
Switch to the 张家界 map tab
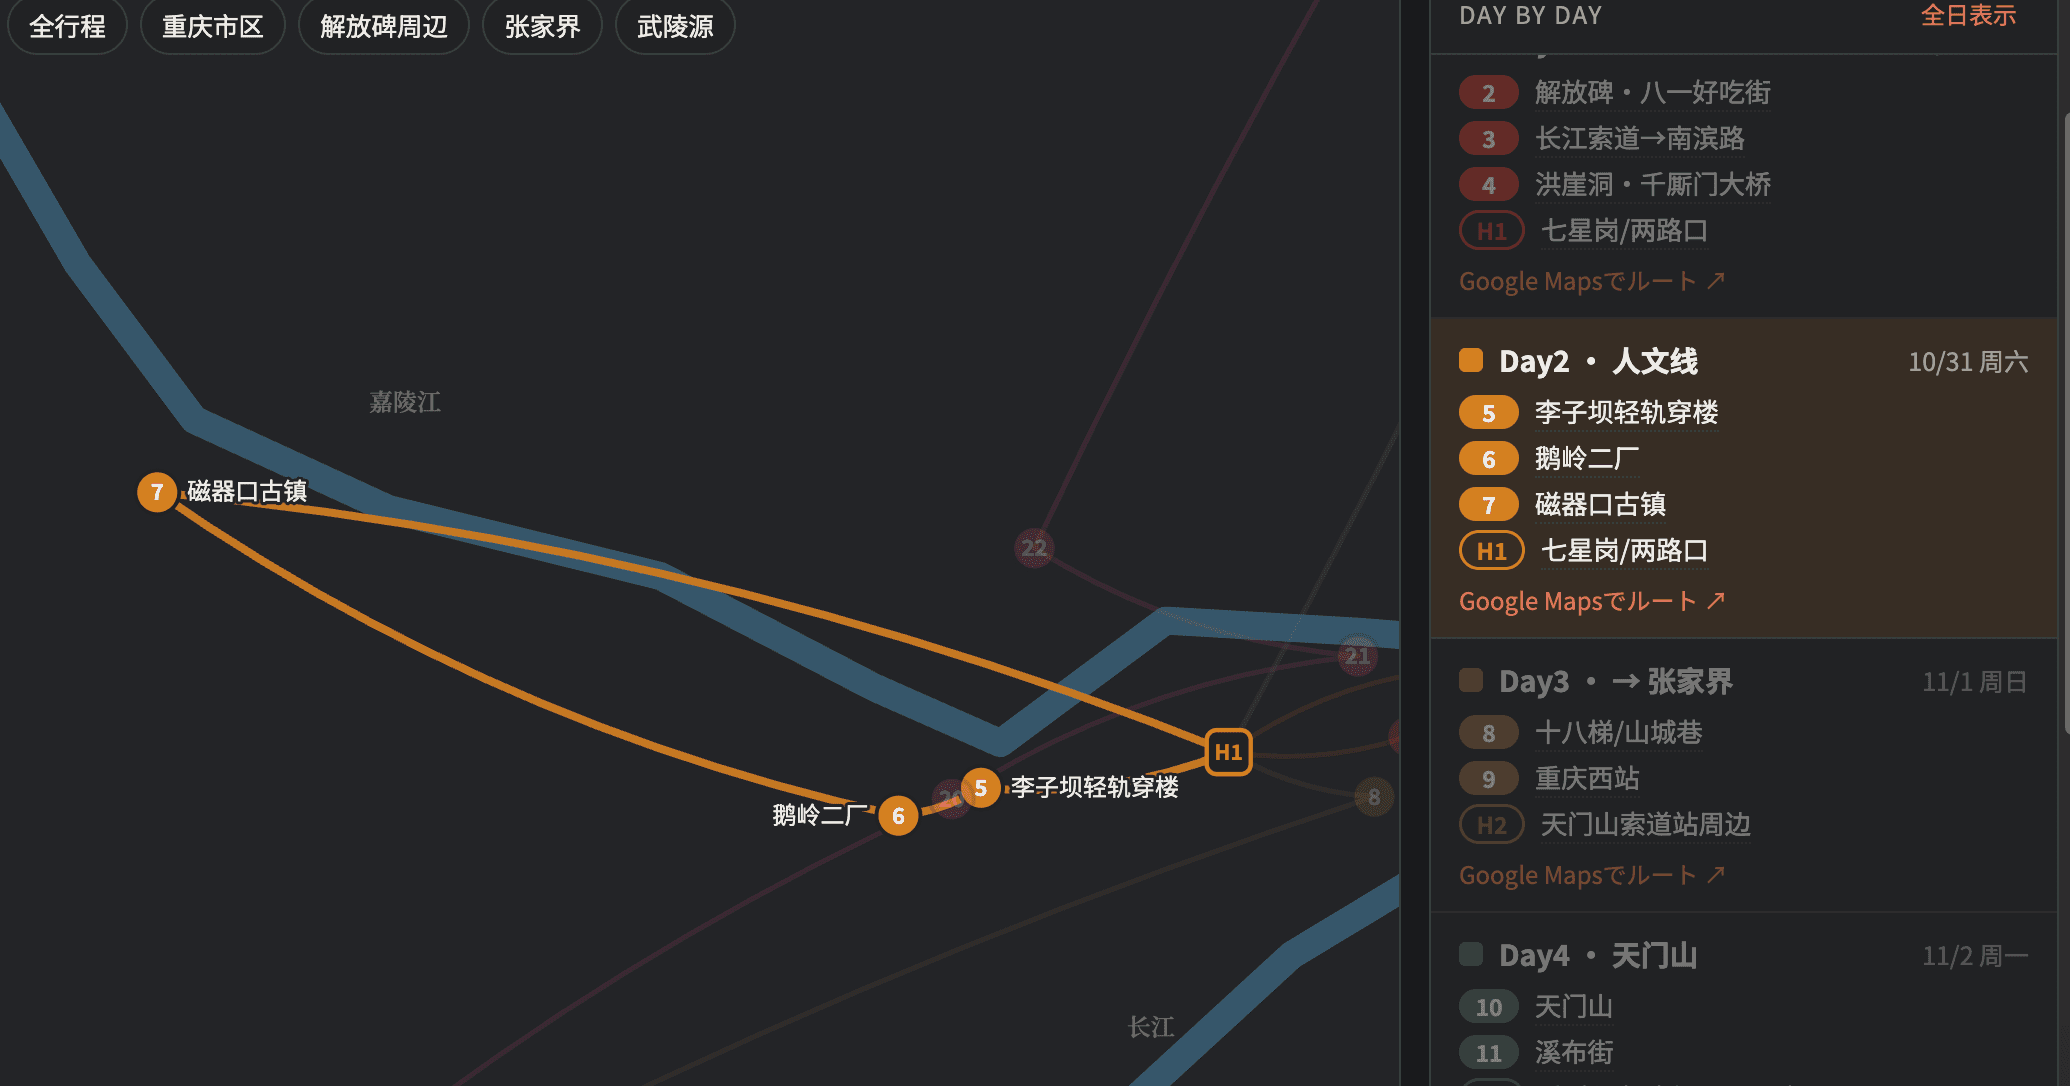[x=542, y=26]
